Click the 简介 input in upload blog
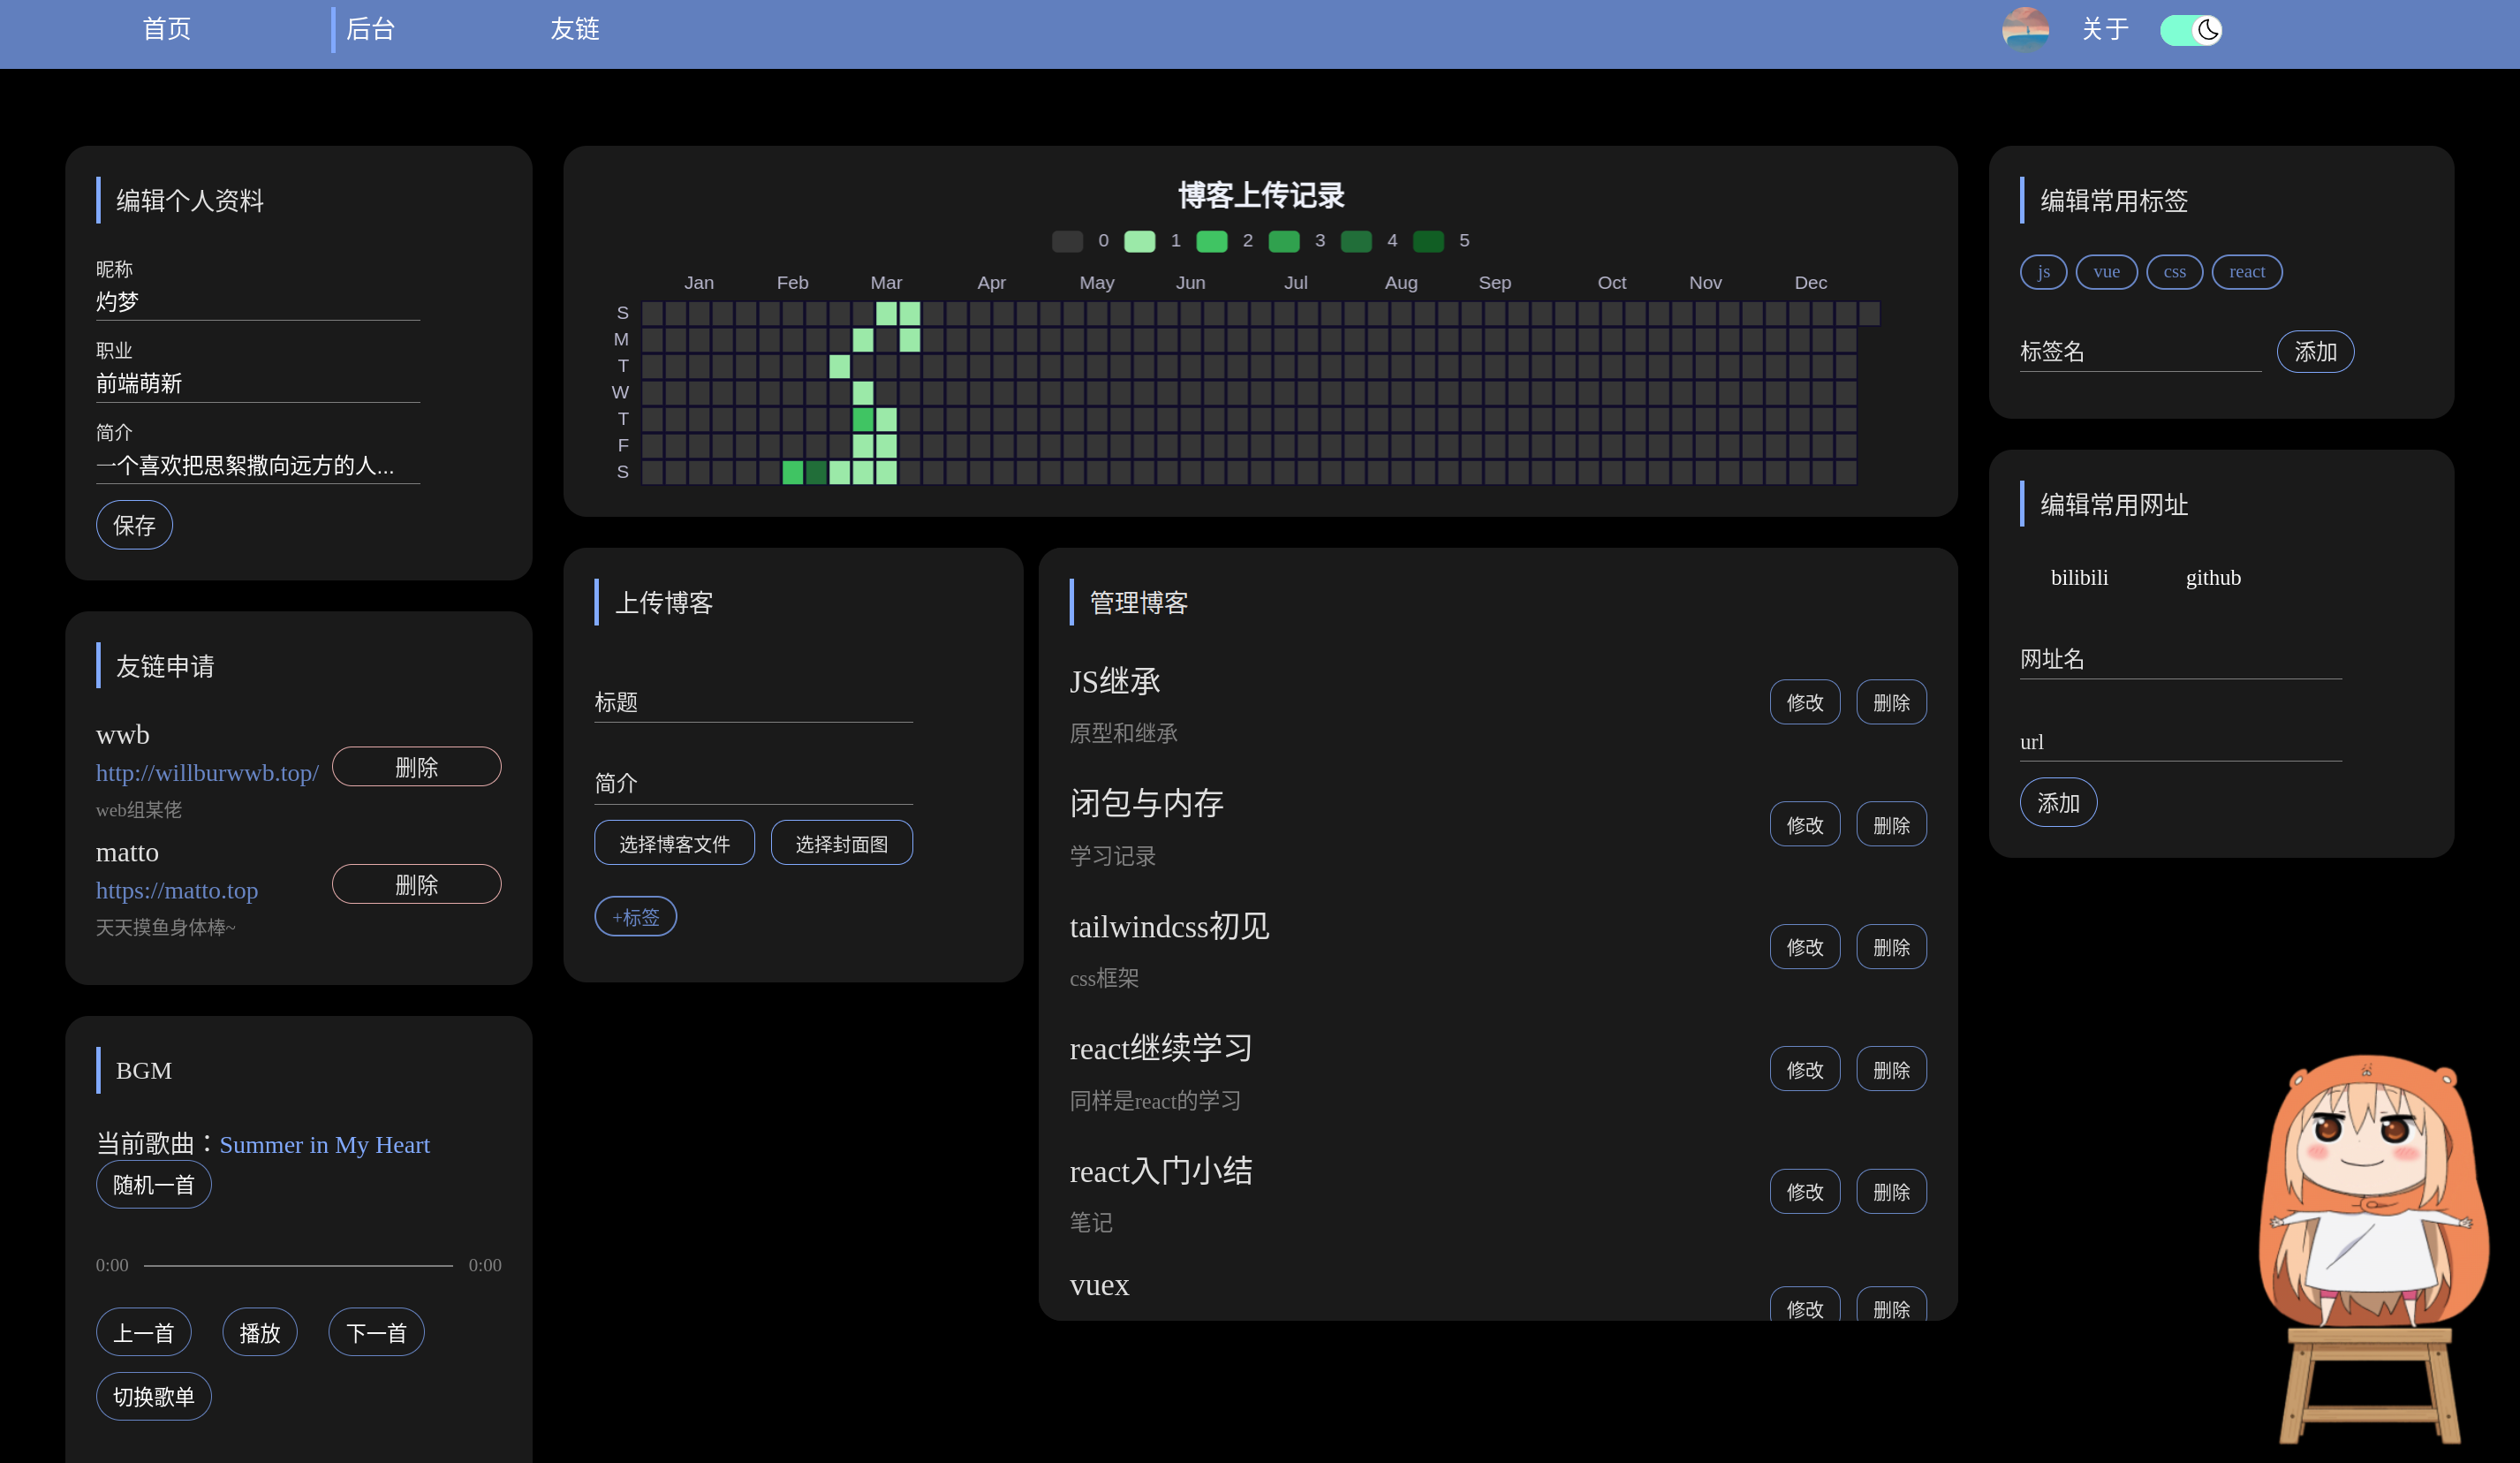 753,784
